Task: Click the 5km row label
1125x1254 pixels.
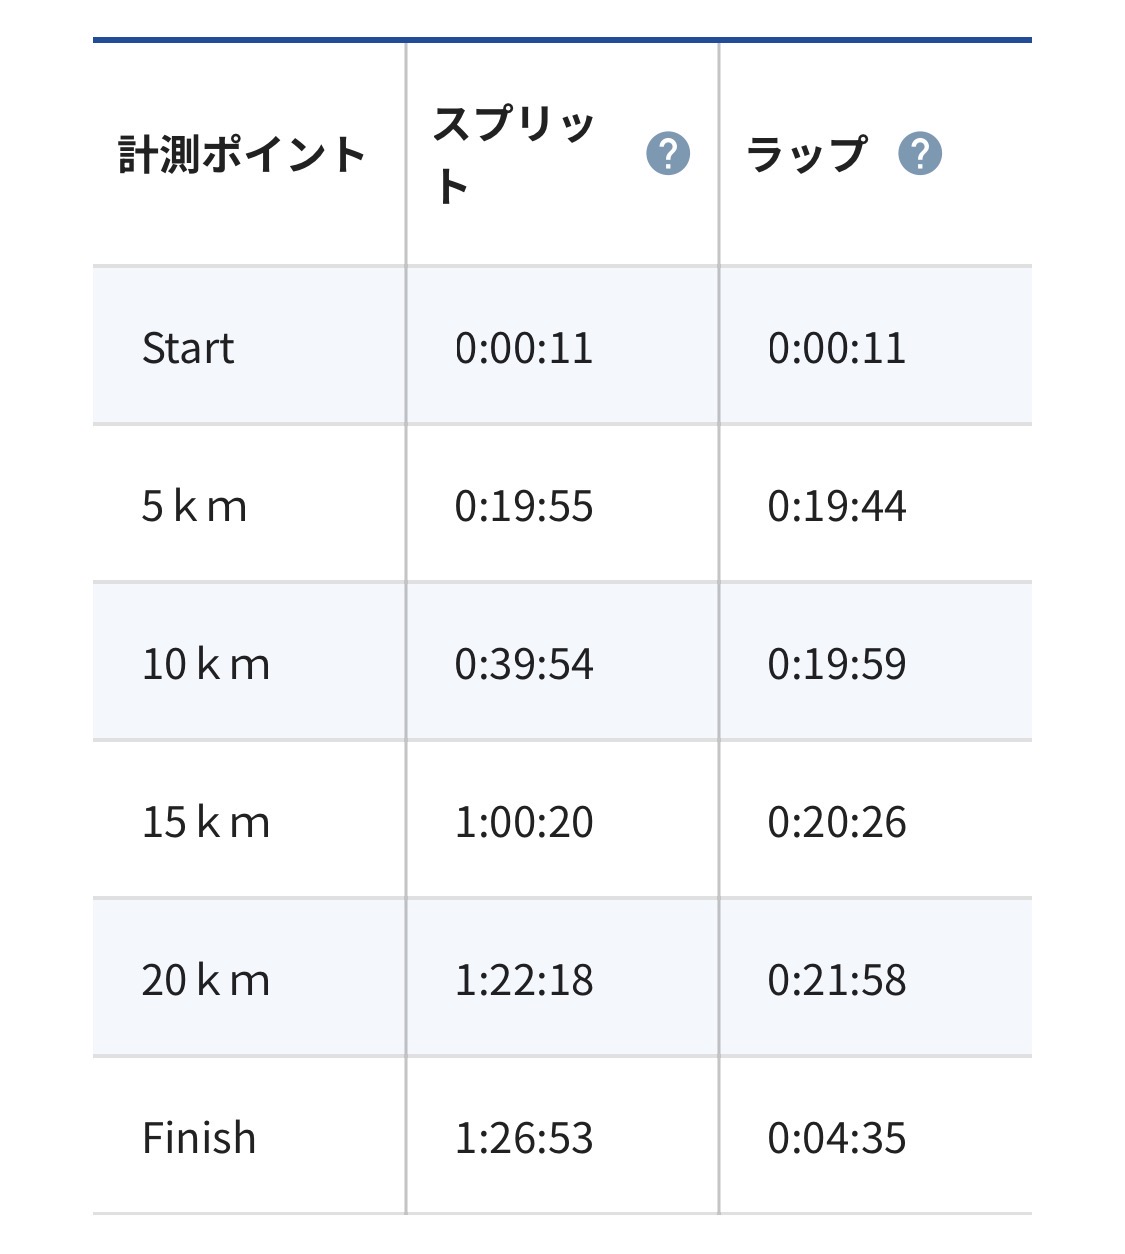Action: [x=194, y=506]
